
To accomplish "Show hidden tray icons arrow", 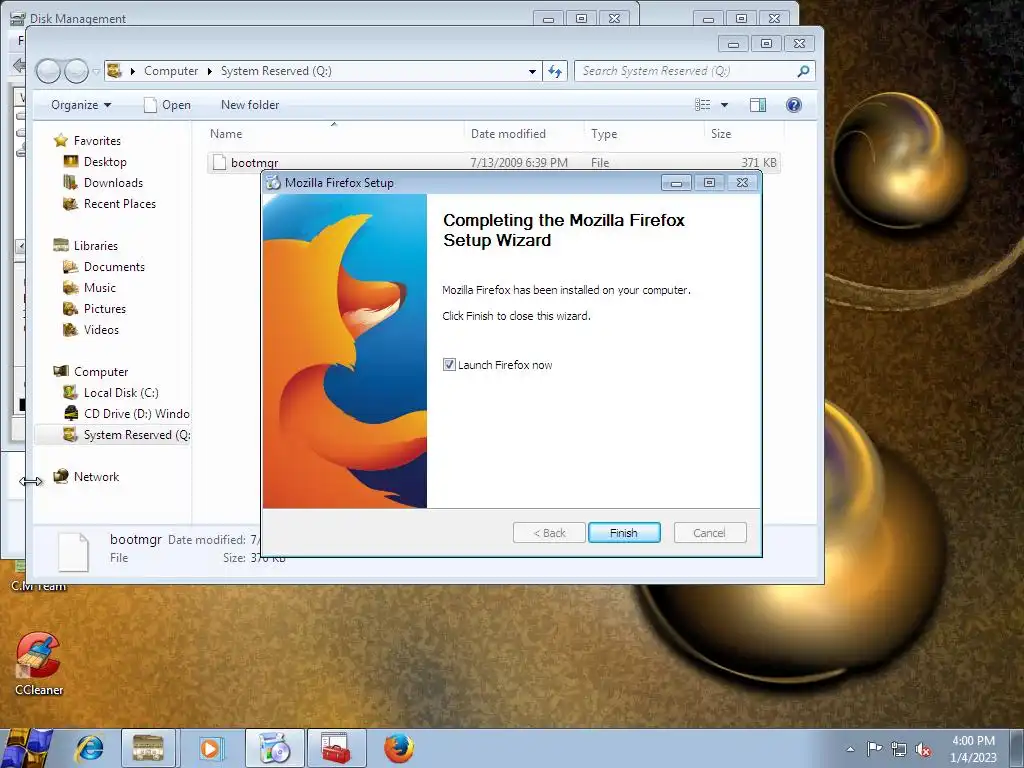I will 850,749.
